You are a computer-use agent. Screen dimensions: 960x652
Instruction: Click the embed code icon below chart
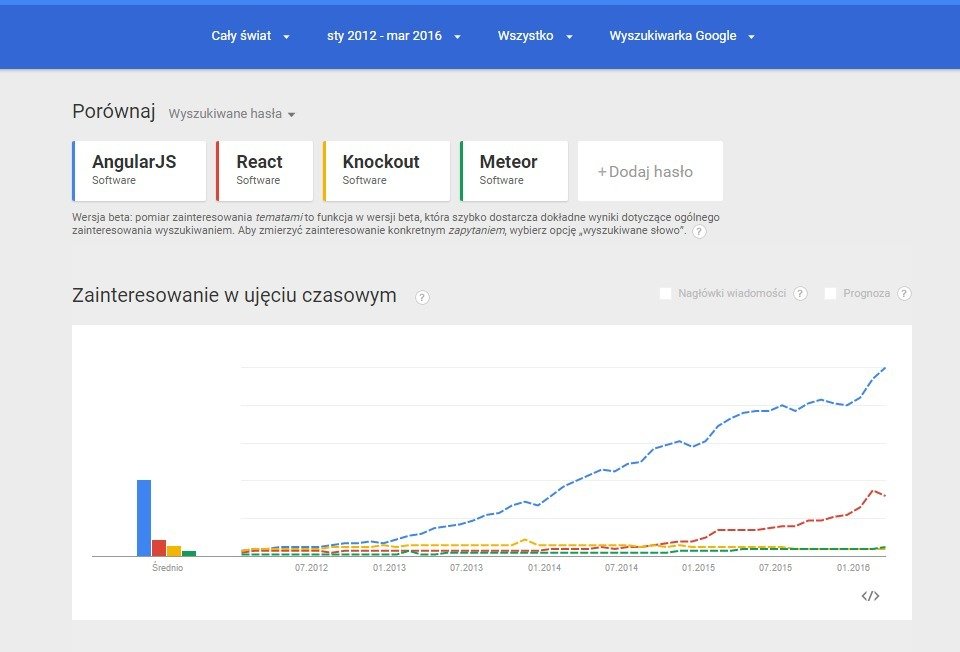coord(870,596)
